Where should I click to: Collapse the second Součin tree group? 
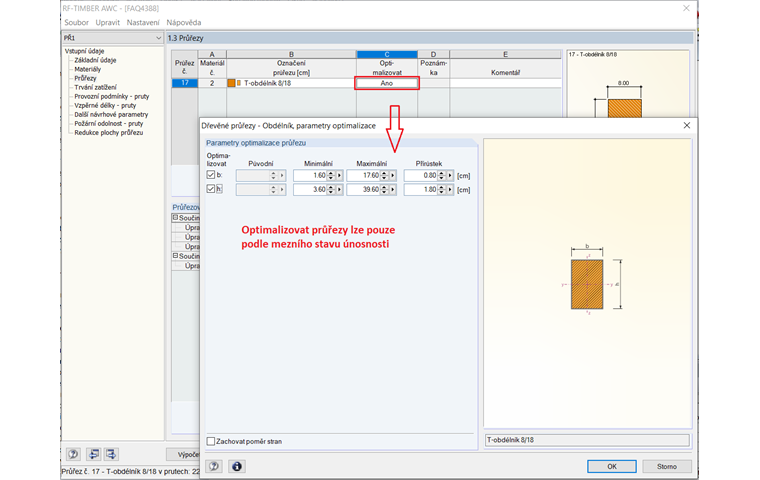(x=175, y=256)
